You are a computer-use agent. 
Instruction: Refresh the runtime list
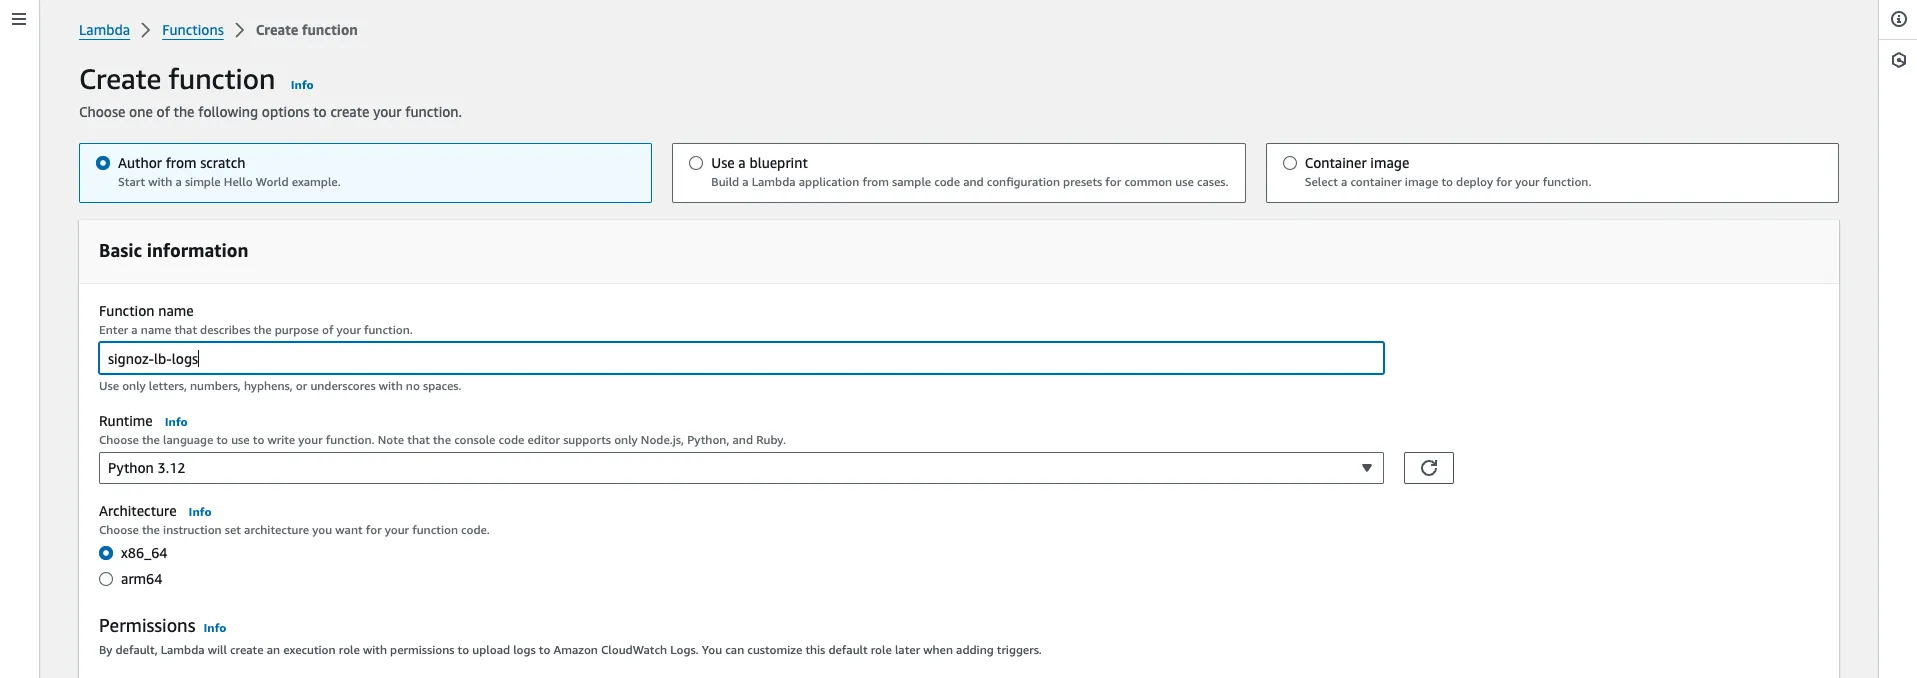click(1428, 468)
